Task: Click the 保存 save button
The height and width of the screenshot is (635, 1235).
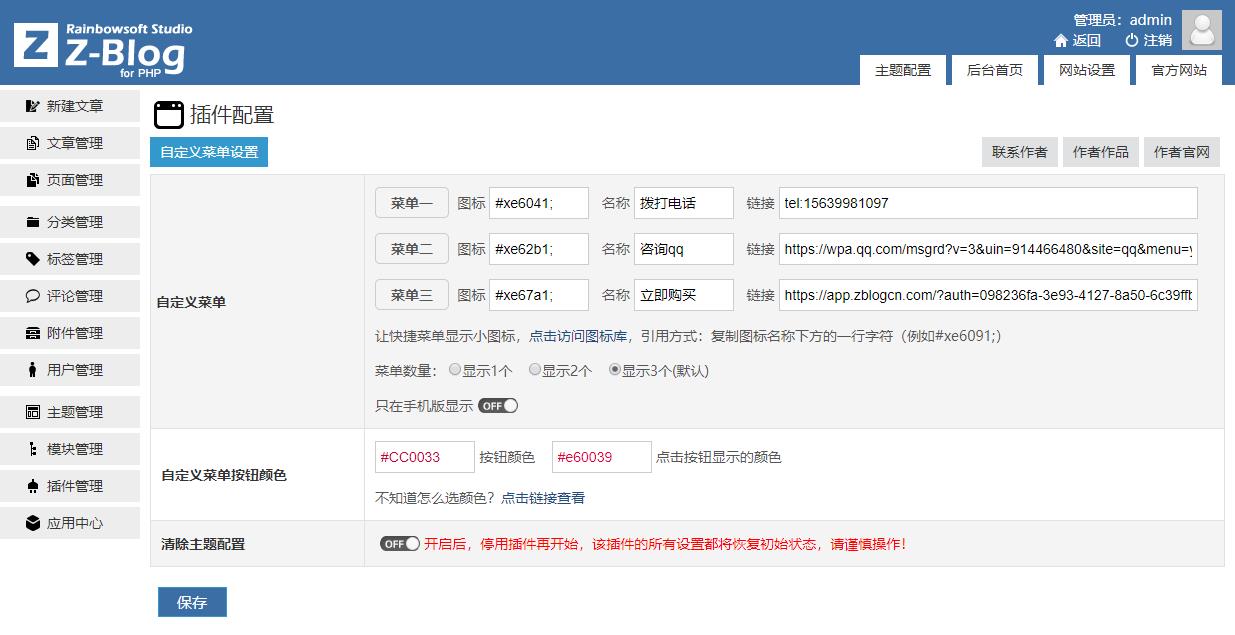Action: coord(191,601)
